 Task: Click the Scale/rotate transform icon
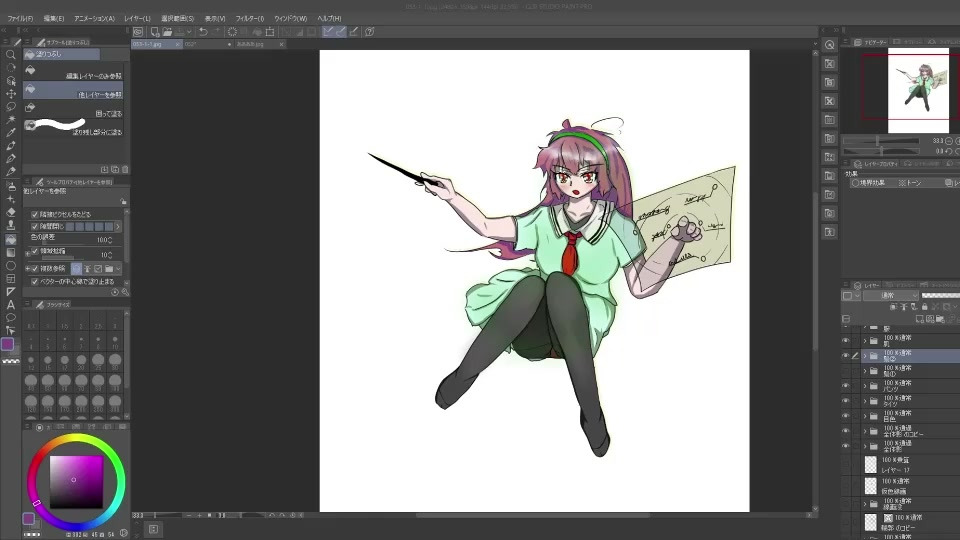coord(269,32)
